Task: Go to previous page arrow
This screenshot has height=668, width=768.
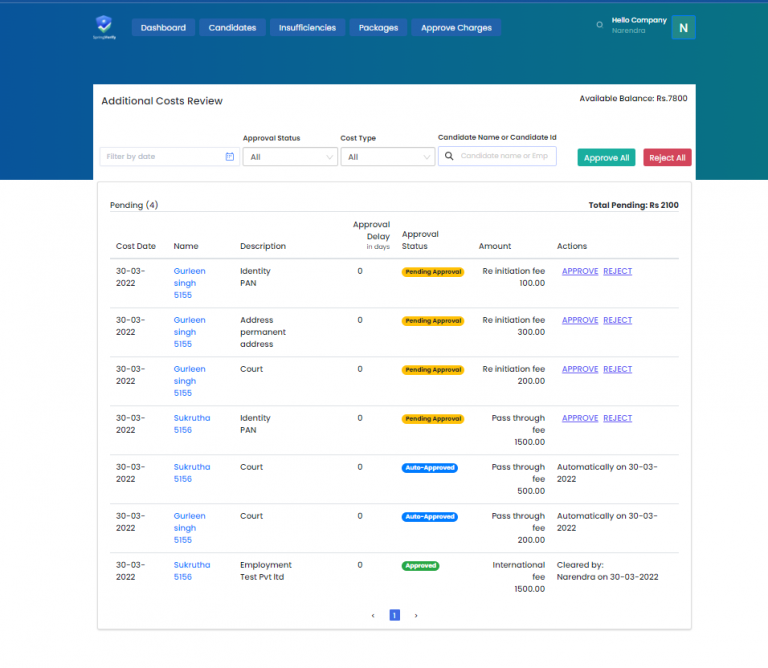Action: tap(373, 616)
